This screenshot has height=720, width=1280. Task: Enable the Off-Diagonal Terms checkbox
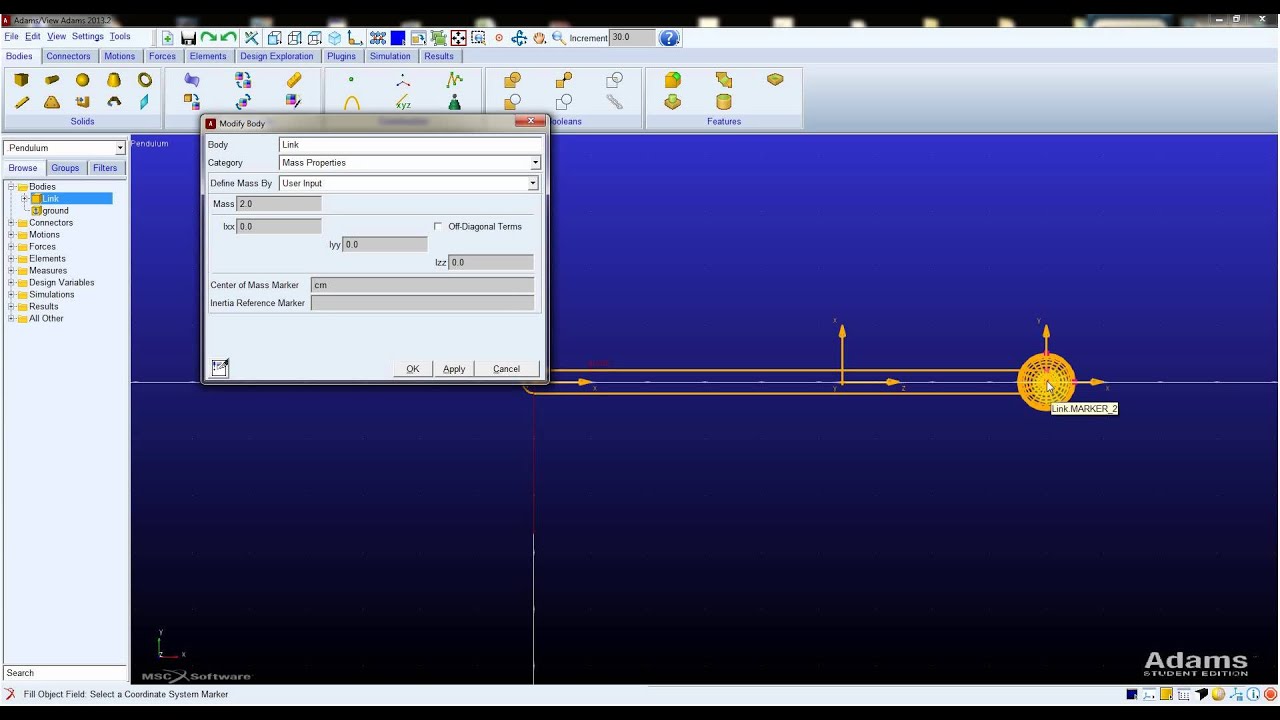[x=438, y=227]
